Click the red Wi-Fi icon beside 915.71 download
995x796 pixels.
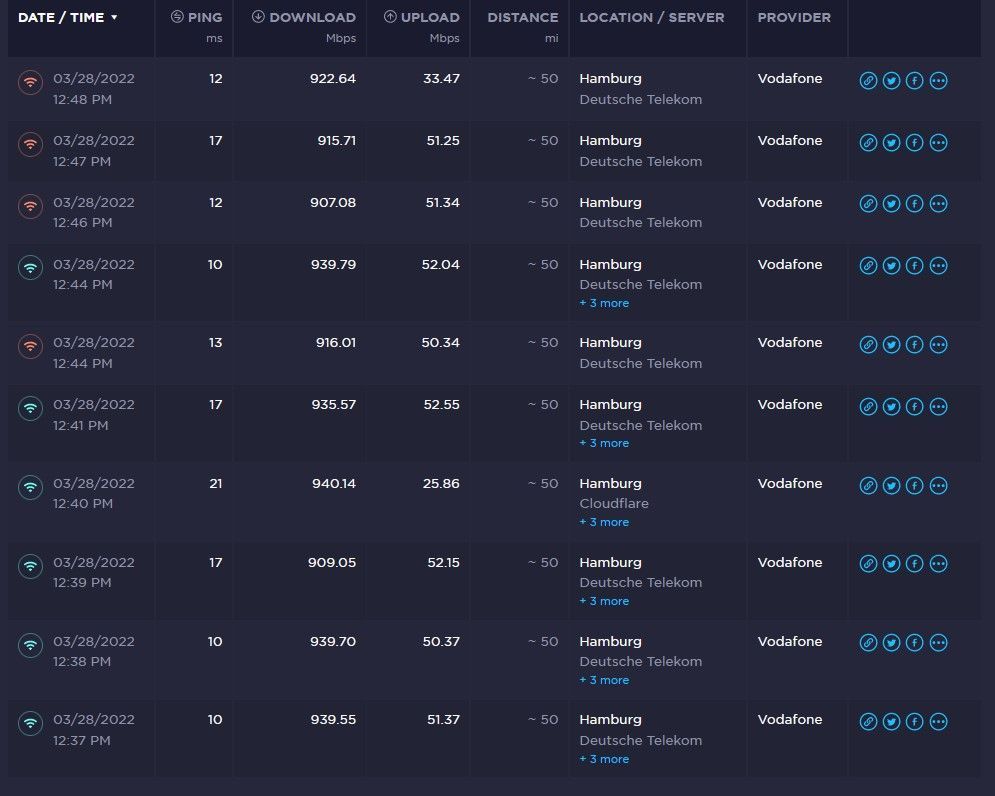point(30,143)
